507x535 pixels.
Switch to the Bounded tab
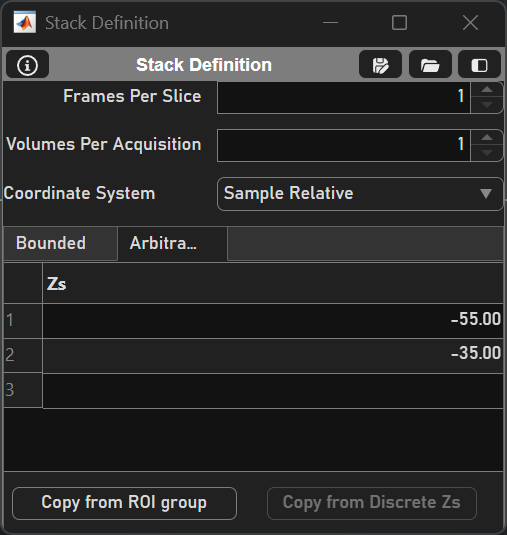[x=61, y=243]
